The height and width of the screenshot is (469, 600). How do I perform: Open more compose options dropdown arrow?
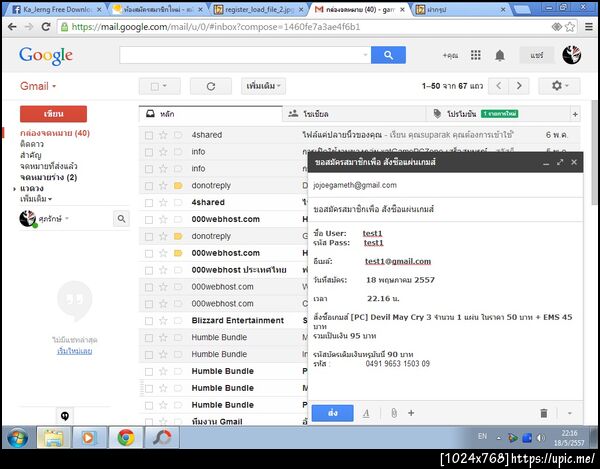[569, 413]
